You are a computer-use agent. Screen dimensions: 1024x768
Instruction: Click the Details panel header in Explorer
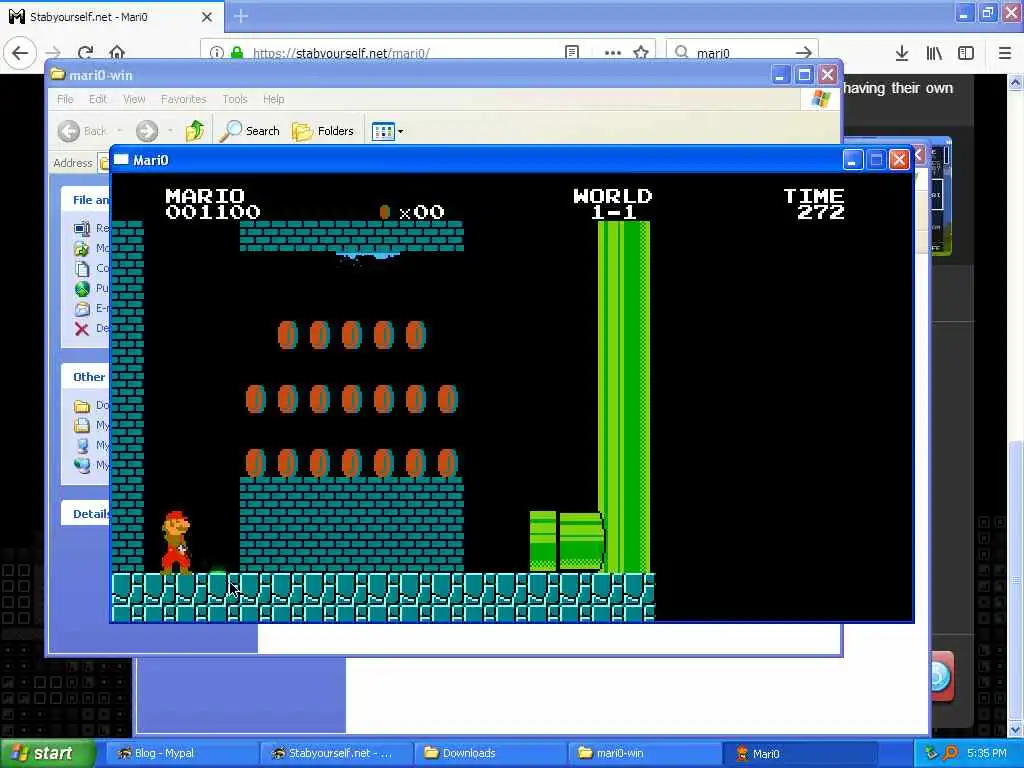(x=86, y=513)
